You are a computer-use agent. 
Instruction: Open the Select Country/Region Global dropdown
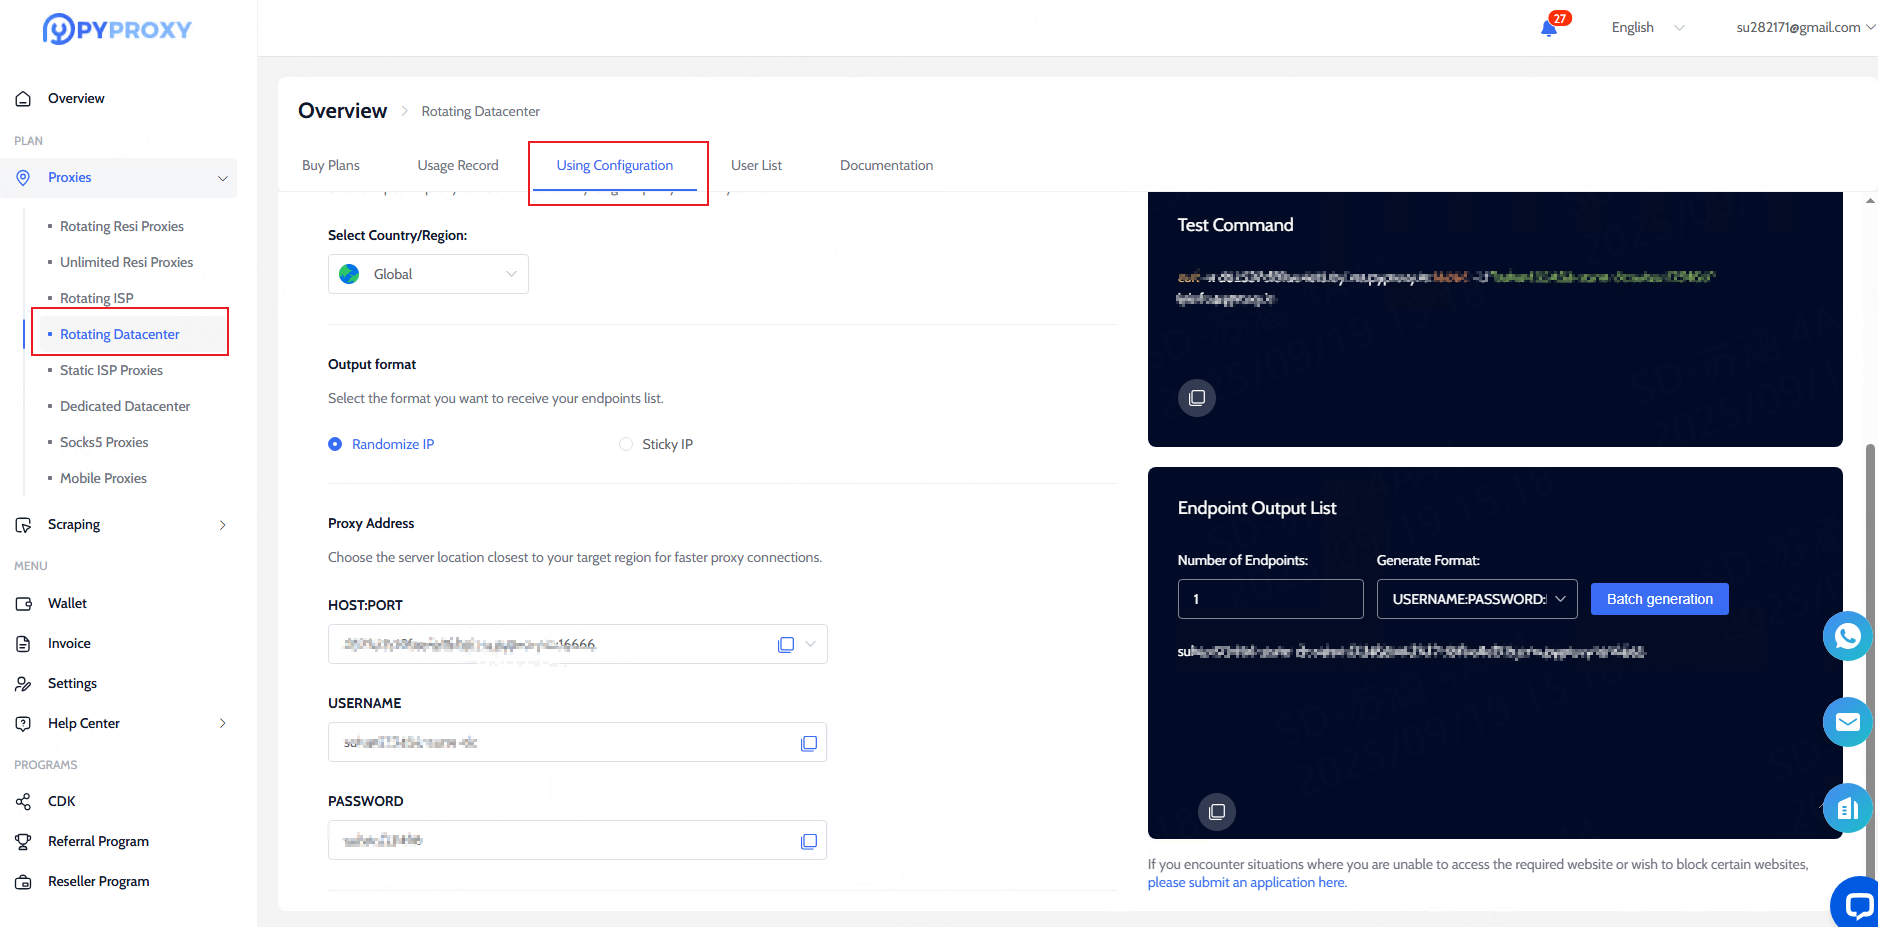[428, 274]
